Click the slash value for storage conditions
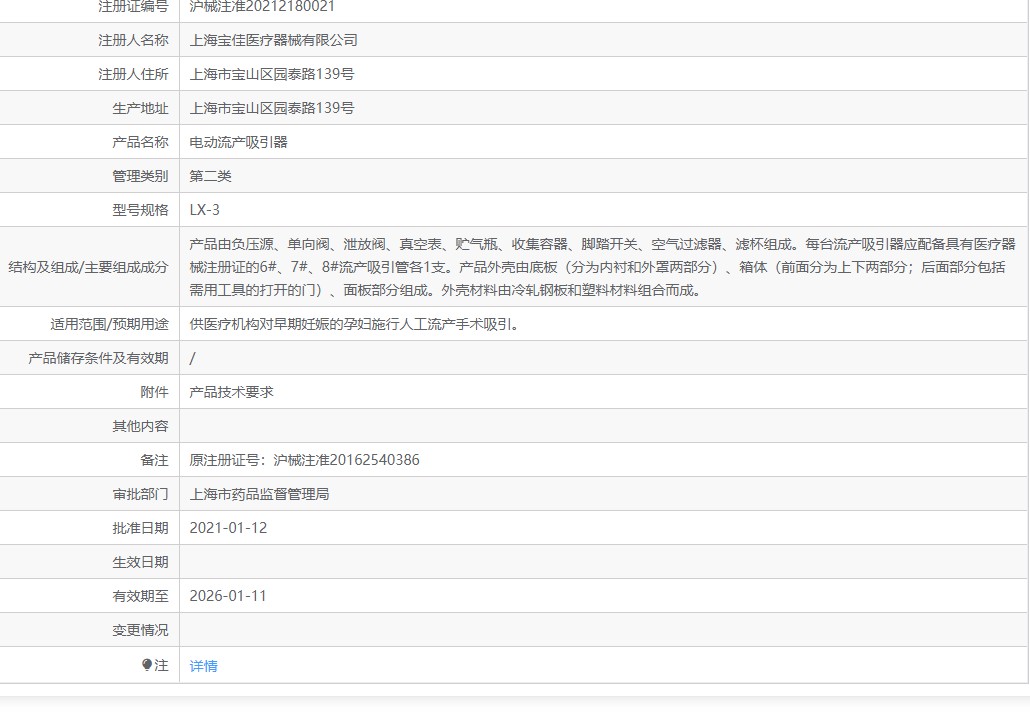 click(192, 358)
